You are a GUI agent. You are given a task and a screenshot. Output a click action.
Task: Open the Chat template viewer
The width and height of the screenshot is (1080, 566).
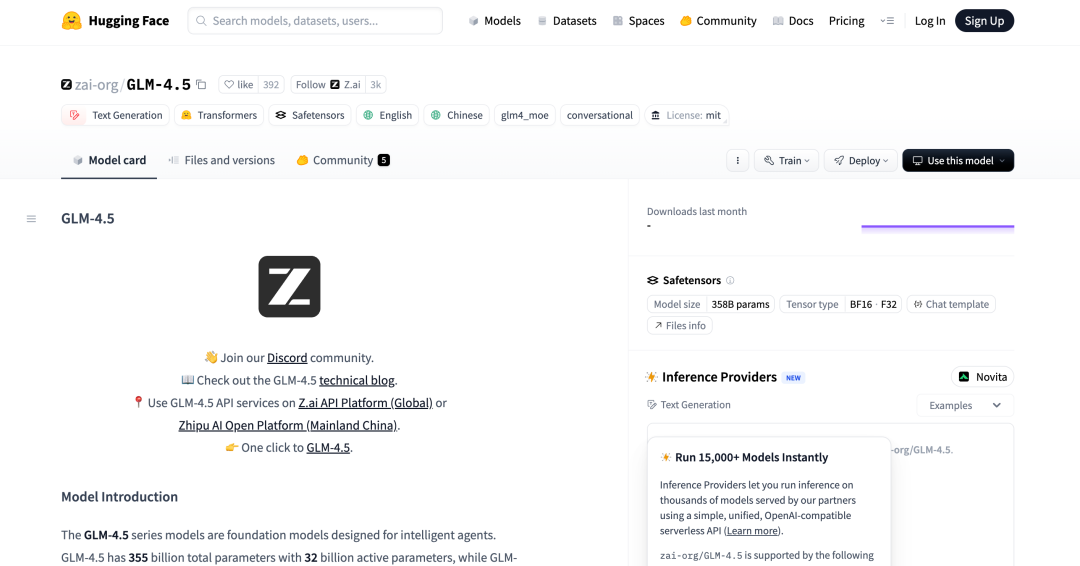950,304
